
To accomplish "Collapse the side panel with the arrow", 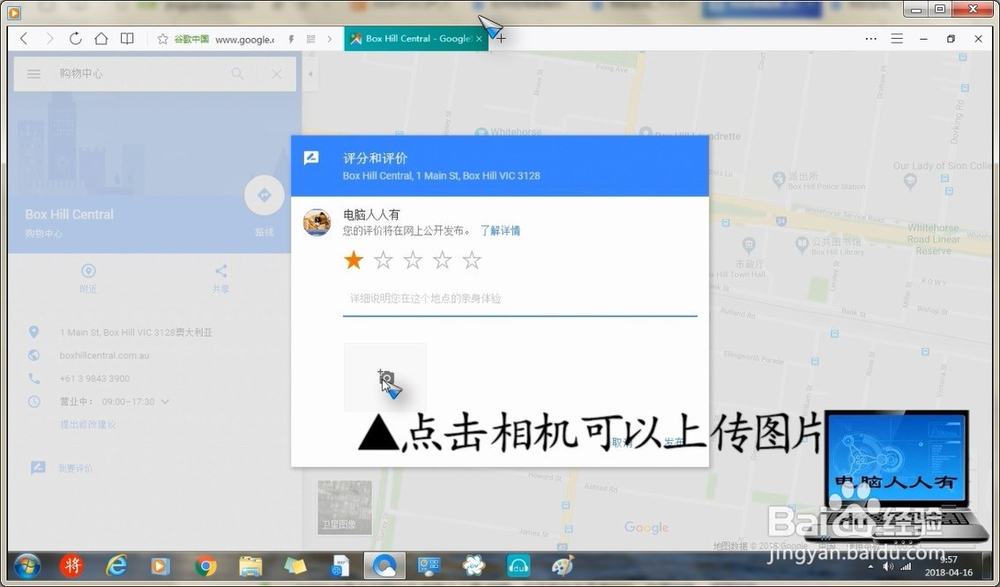I will click(311, 74).
